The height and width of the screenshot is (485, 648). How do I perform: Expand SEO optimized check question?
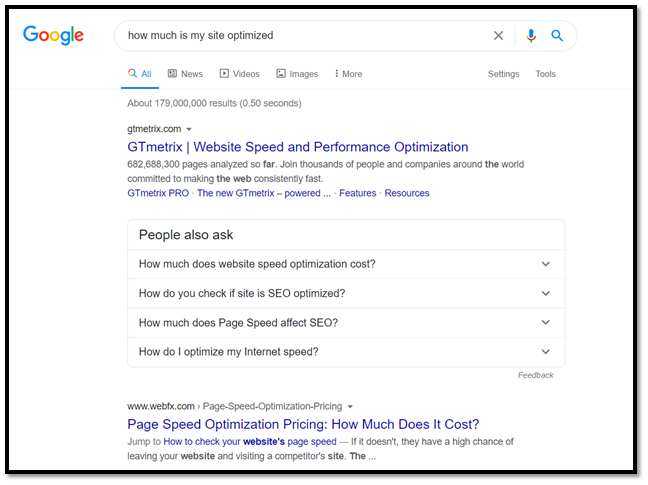tap(346, 293)
